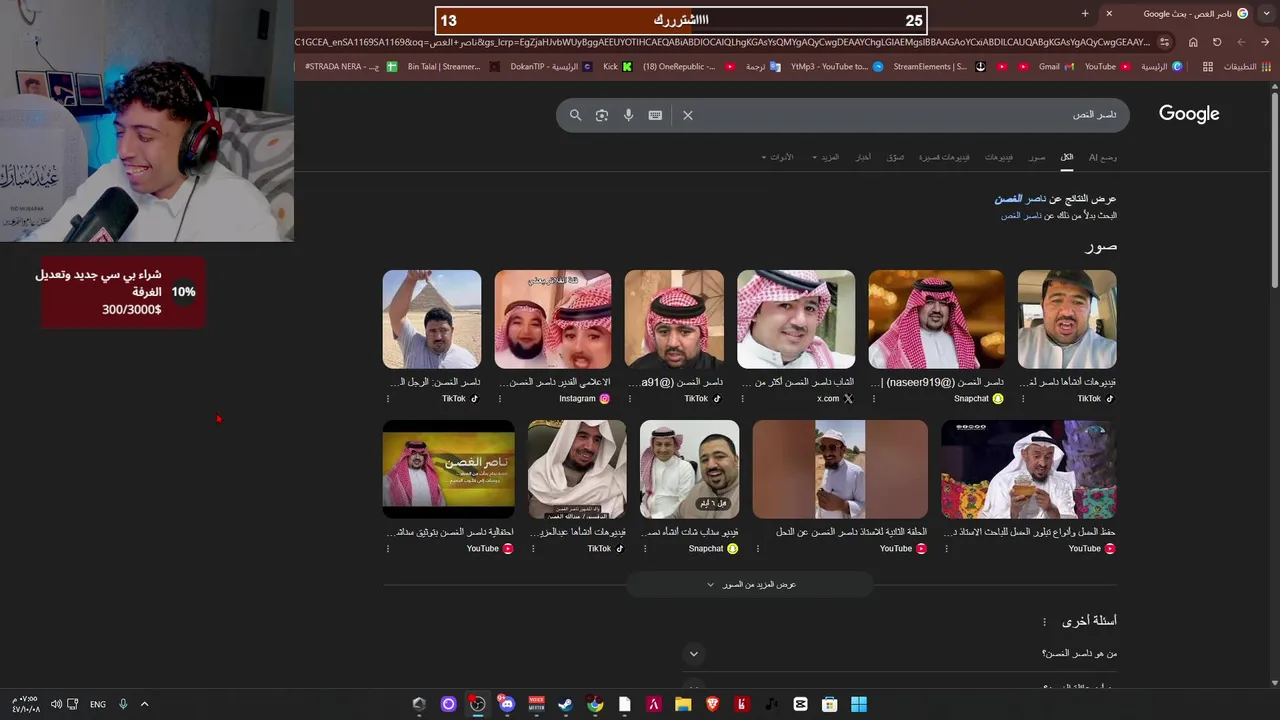The width and height of the screenshot is (1280, 720).
Task: Open options menu for pyramids TikTok result
Action: (x=388, y=399)
